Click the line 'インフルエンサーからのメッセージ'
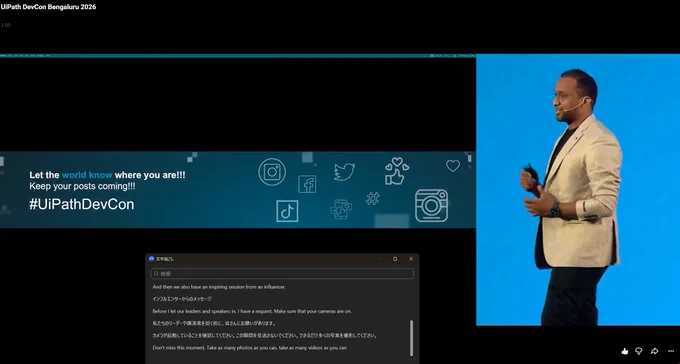The width and height of the screenshot is (680, 364). click(x=182, y=299)
